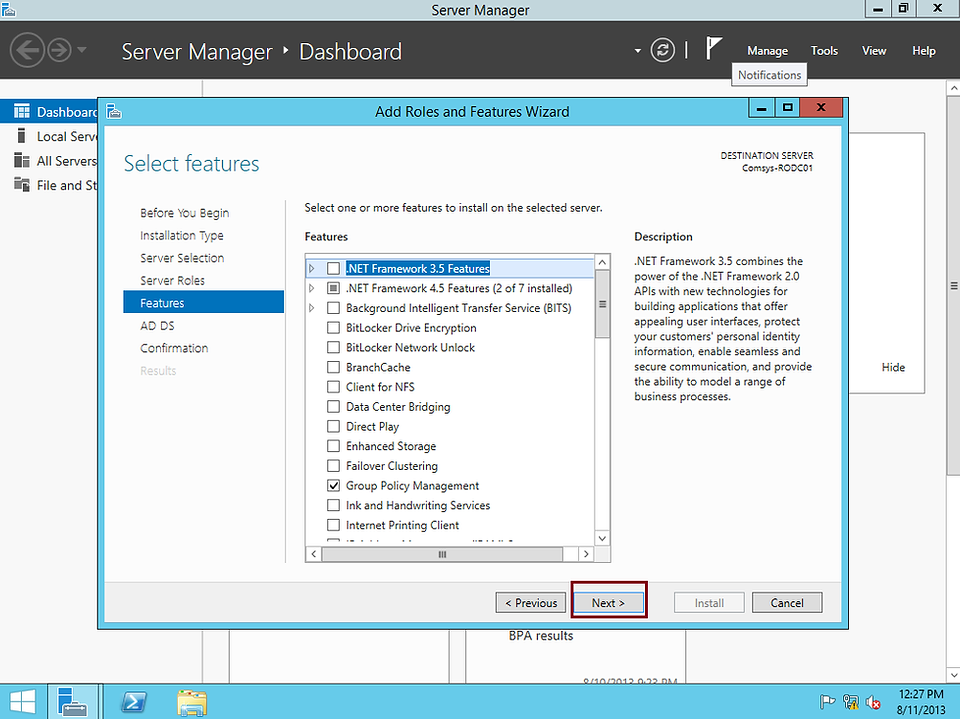The width and height of the screenshot is (960, 719).
Task: Toggle .NET Framework 4.5 Features checkbox
Action: pyautogui.click(x=333, y=288)
